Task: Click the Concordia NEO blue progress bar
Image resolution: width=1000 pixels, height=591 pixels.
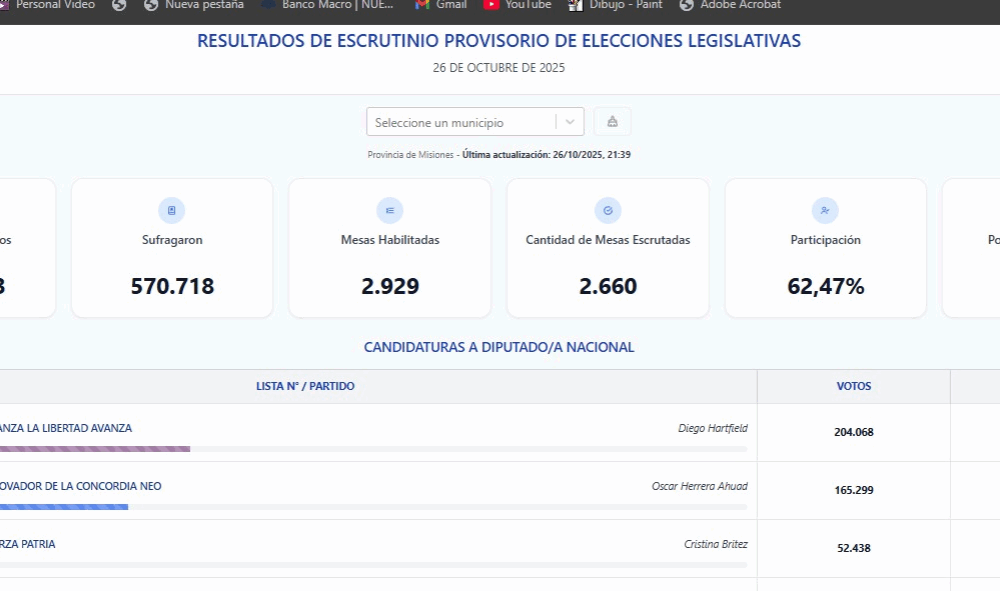Action: click(x=64, y=507)
